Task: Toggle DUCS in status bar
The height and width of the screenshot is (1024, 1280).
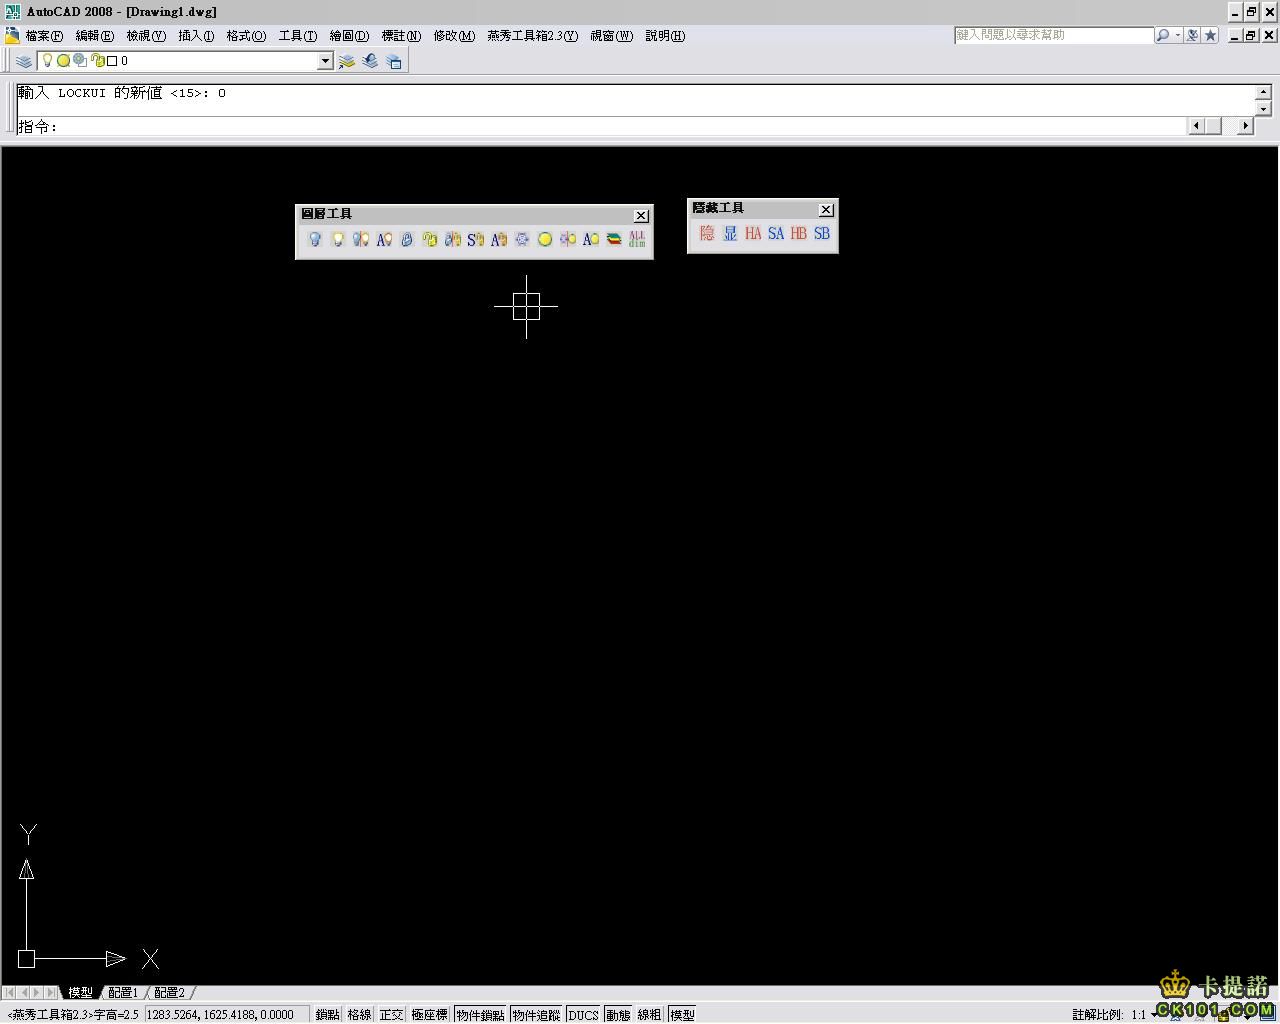Action: 583,1014
